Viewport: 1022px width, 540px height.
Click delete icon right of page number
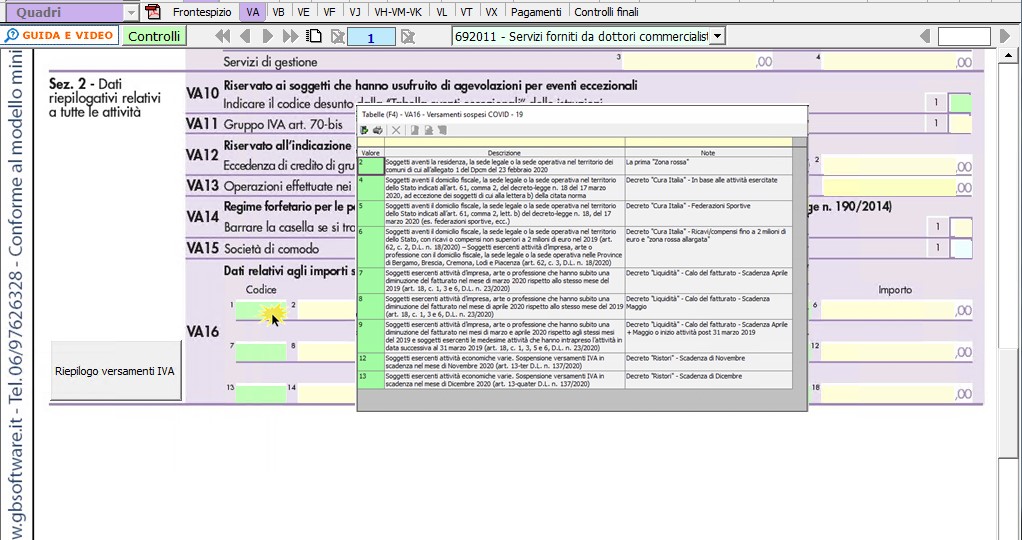(407, 37)
